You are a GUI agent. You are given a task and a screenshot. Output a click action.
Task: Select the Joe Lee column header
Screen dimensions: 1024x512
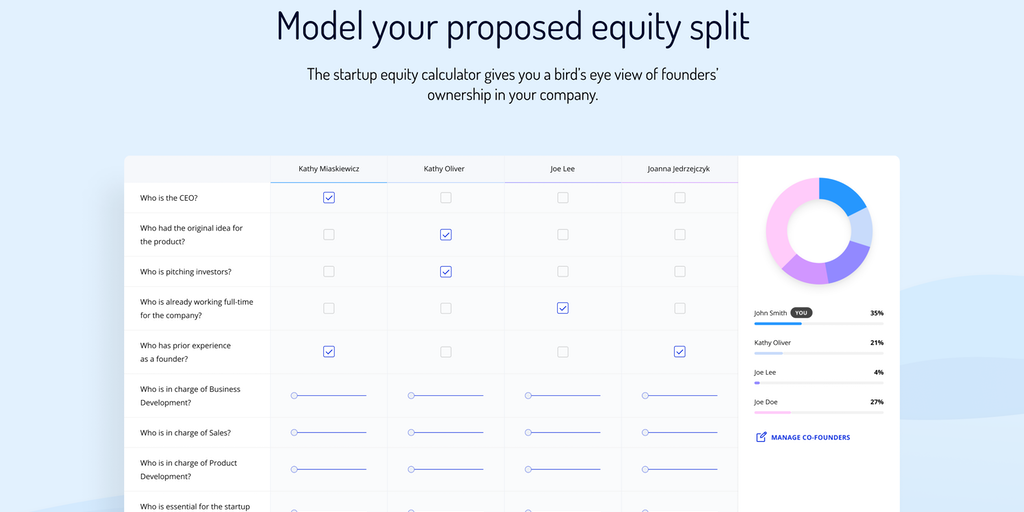coord(562,169)
